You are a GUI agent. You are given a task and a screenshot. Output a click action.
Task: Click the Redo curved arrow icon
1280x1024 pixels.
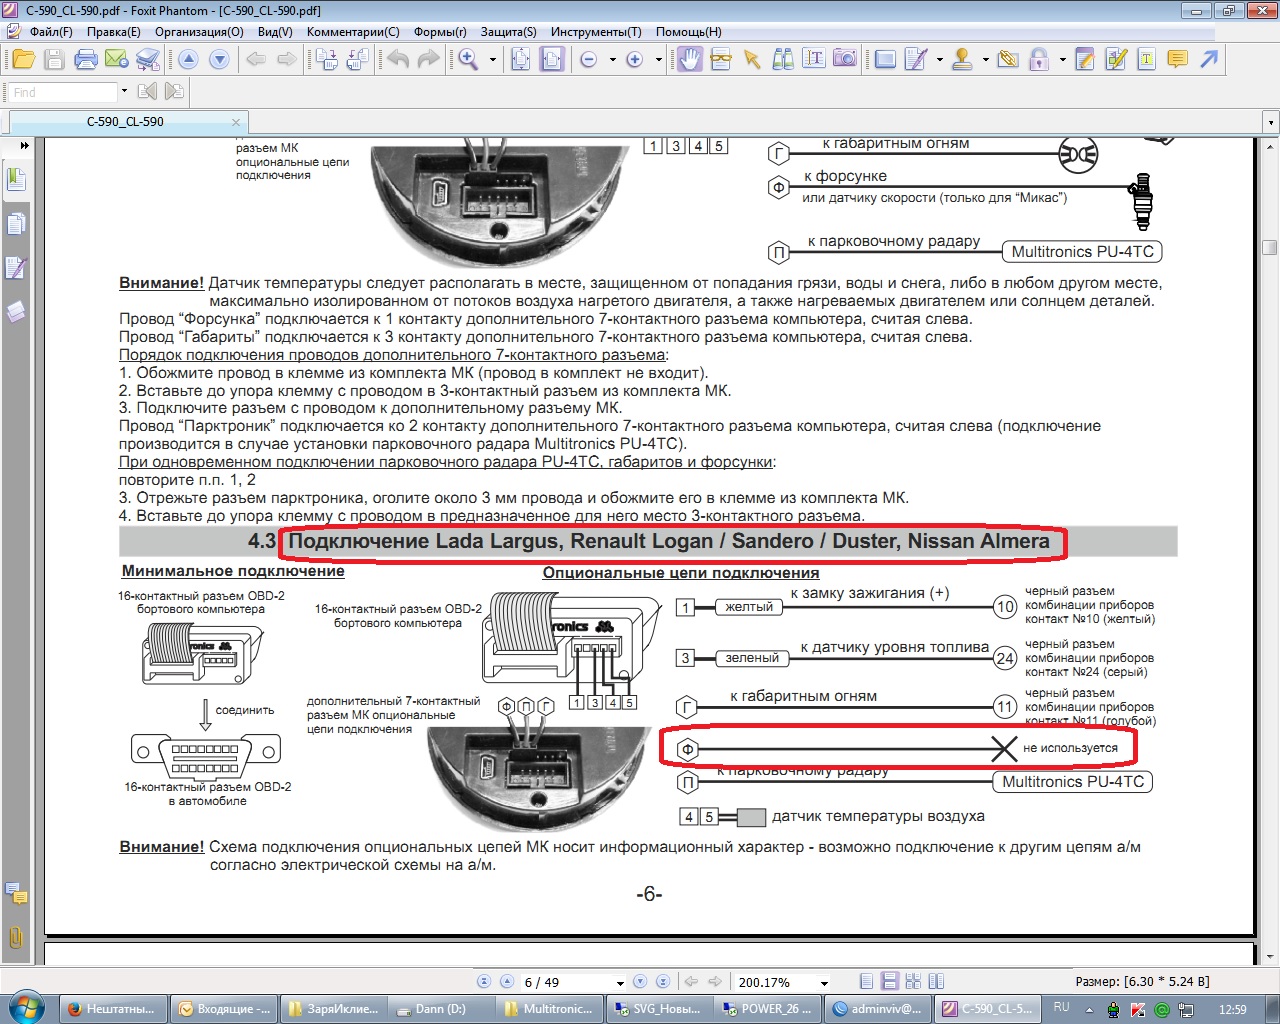[x=428, y=60]
